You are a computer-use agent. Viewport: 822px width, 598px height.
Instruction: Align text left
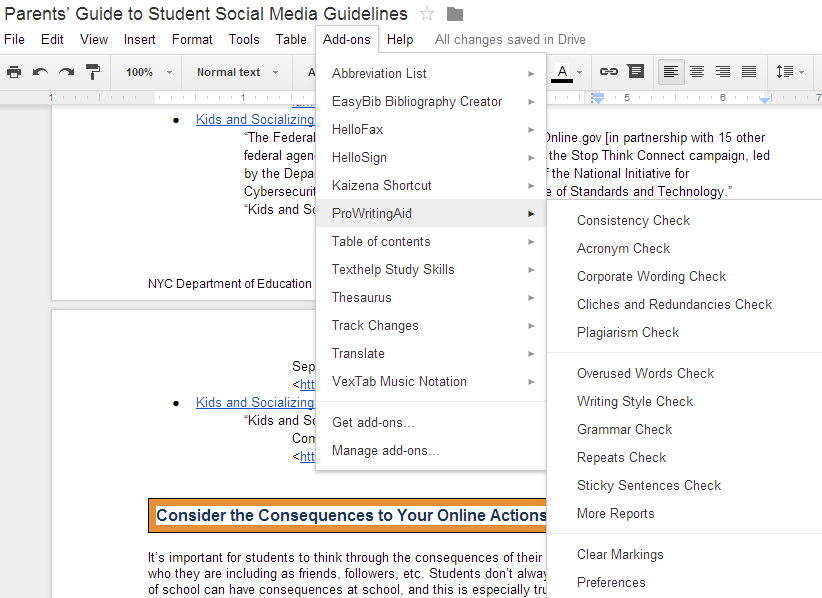(x=671, y=72)
